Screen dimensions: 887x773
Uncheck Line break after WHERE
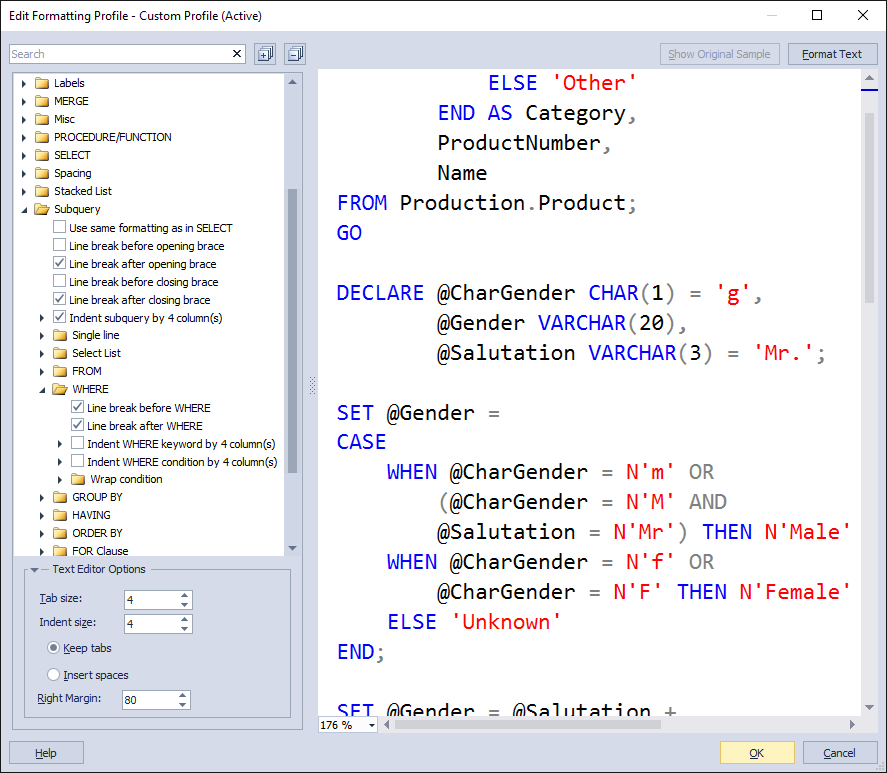point(77,426)
